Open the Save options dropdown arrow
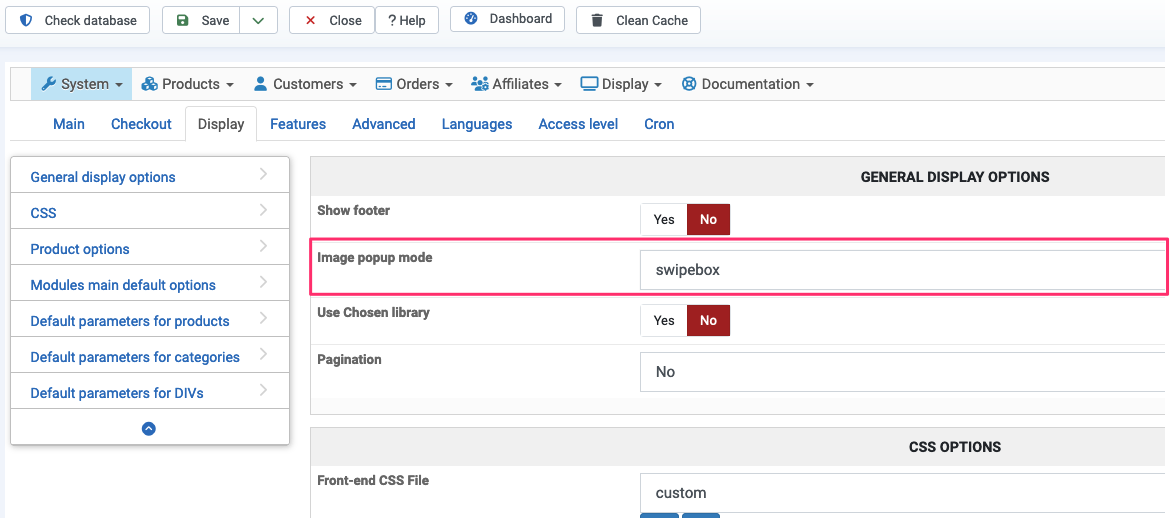 [258, 20]
